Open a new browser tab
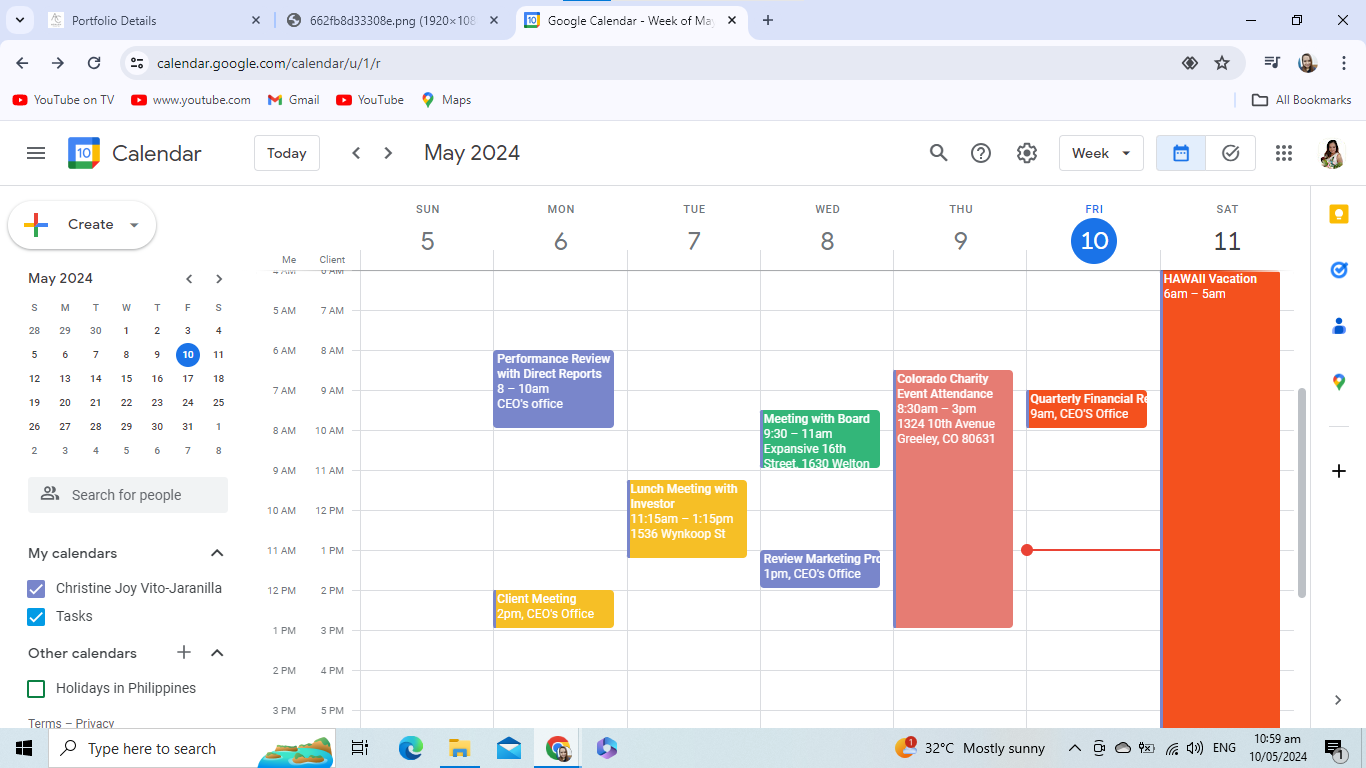This screenshot has width=1366, height=768. click(768, 20)
